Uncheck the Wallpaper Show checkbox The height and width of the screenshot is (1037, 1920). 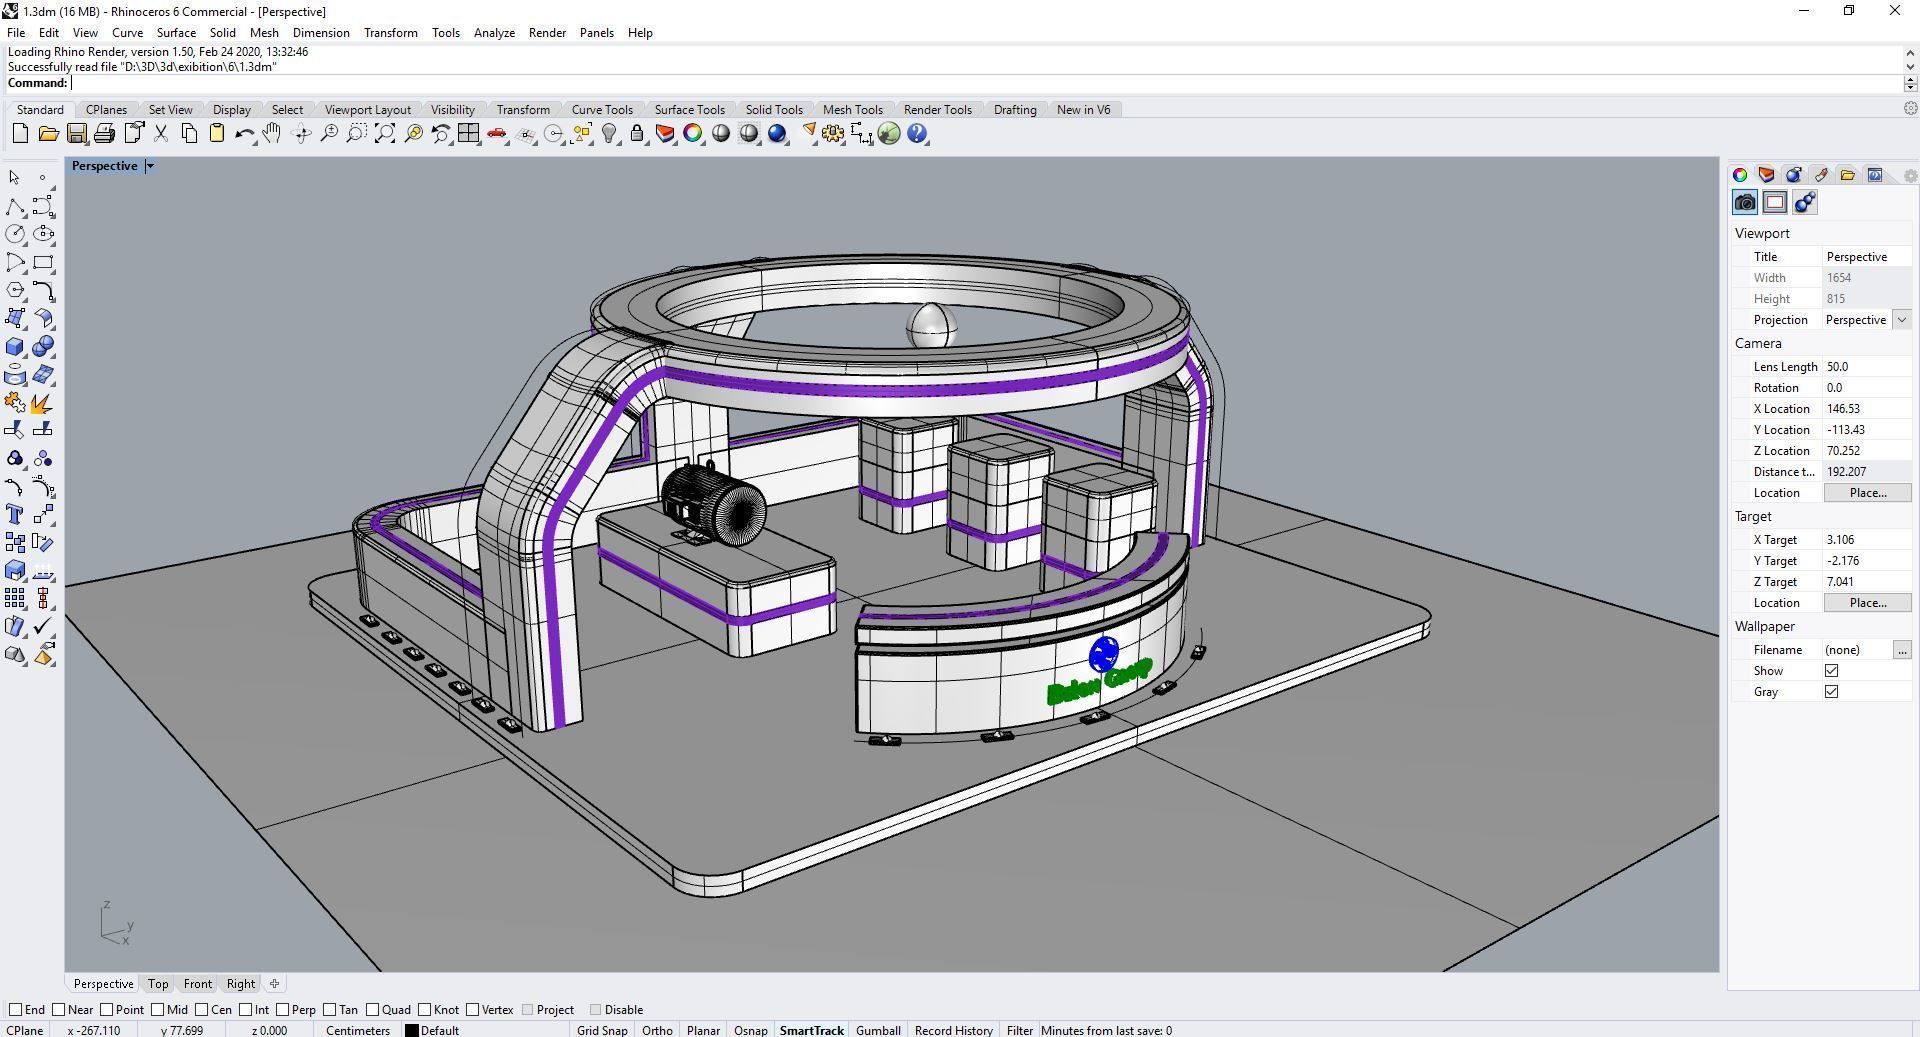tap(1831, 671)
